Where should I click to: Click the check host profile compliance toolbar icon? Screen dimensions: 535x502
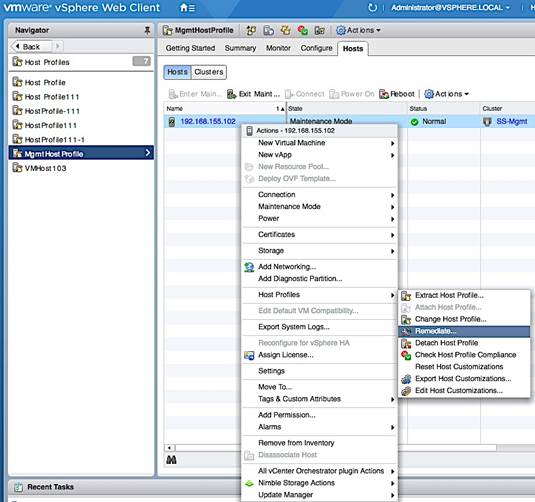[303, 30]
